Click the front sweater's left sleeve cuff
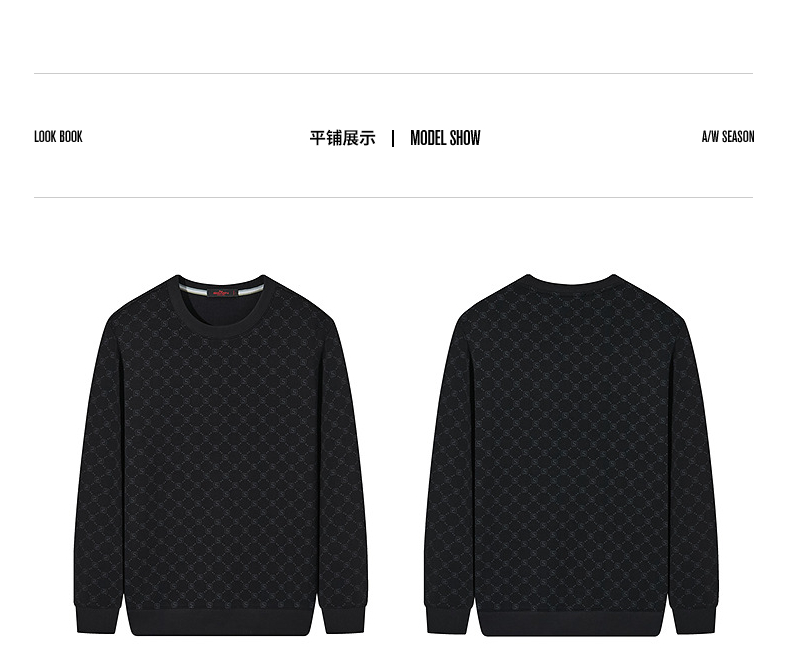Image resolution: width=790 pixels, height=663 pixels. click(96, 620)
